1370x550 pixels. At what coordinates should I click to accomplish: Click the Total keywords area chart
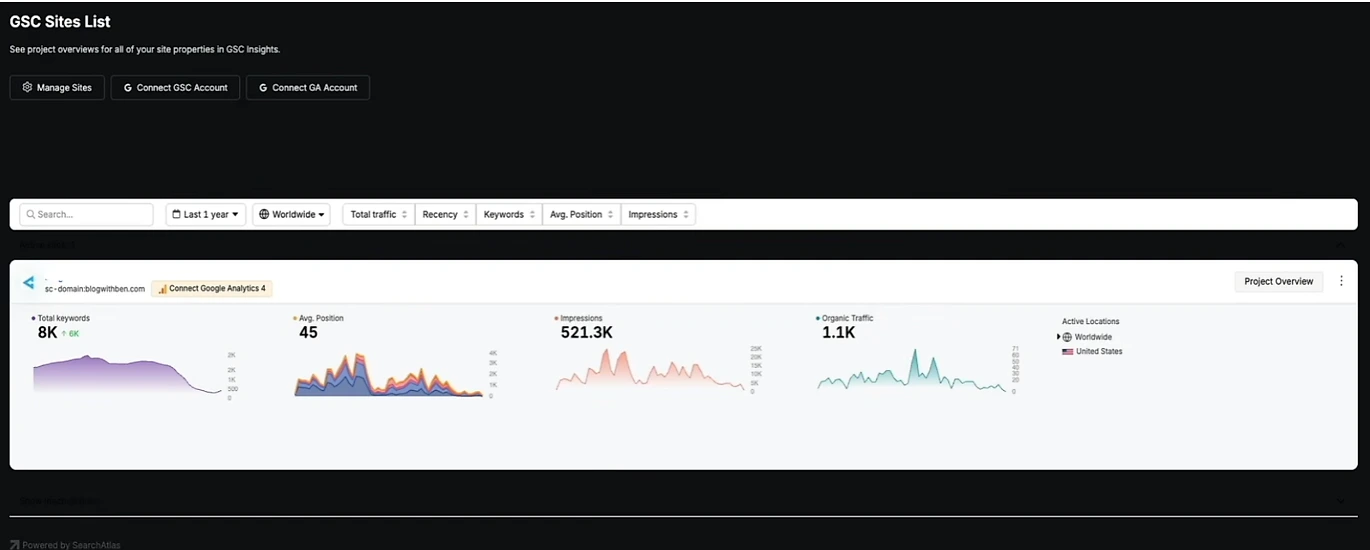coord(127,375)
